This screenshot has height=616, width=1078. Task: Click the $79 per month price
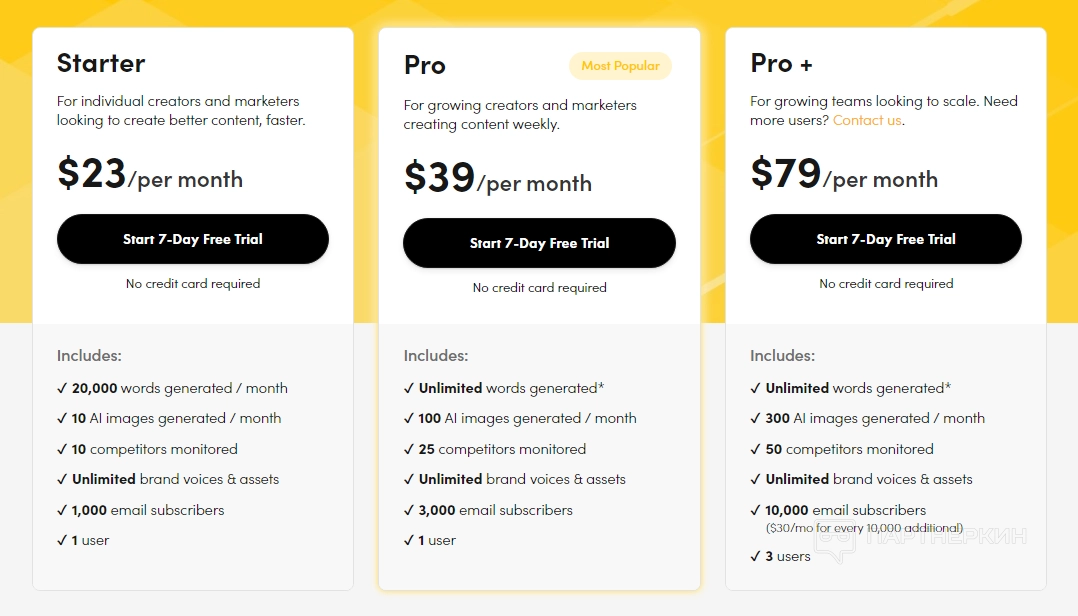pyautogui.click(x=844, y=174)
